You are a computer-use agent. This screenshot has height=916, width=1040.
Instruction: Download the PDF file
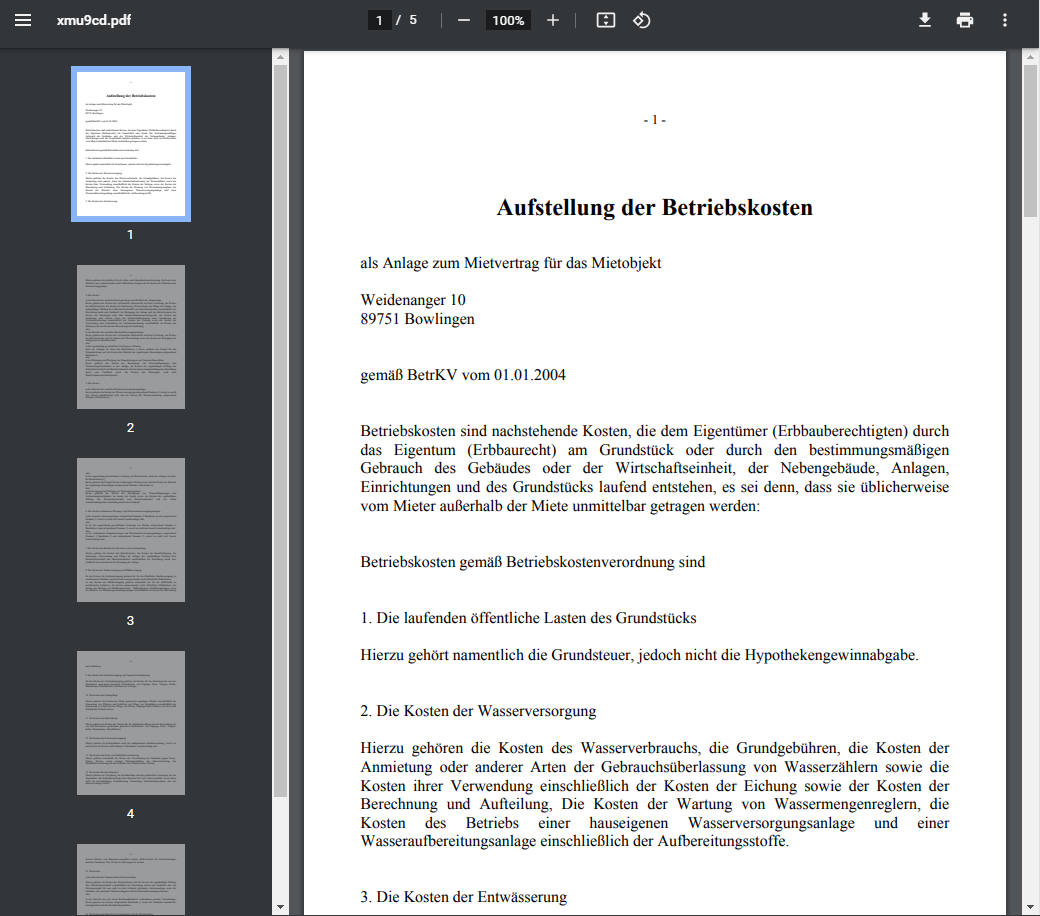point(925,20)
